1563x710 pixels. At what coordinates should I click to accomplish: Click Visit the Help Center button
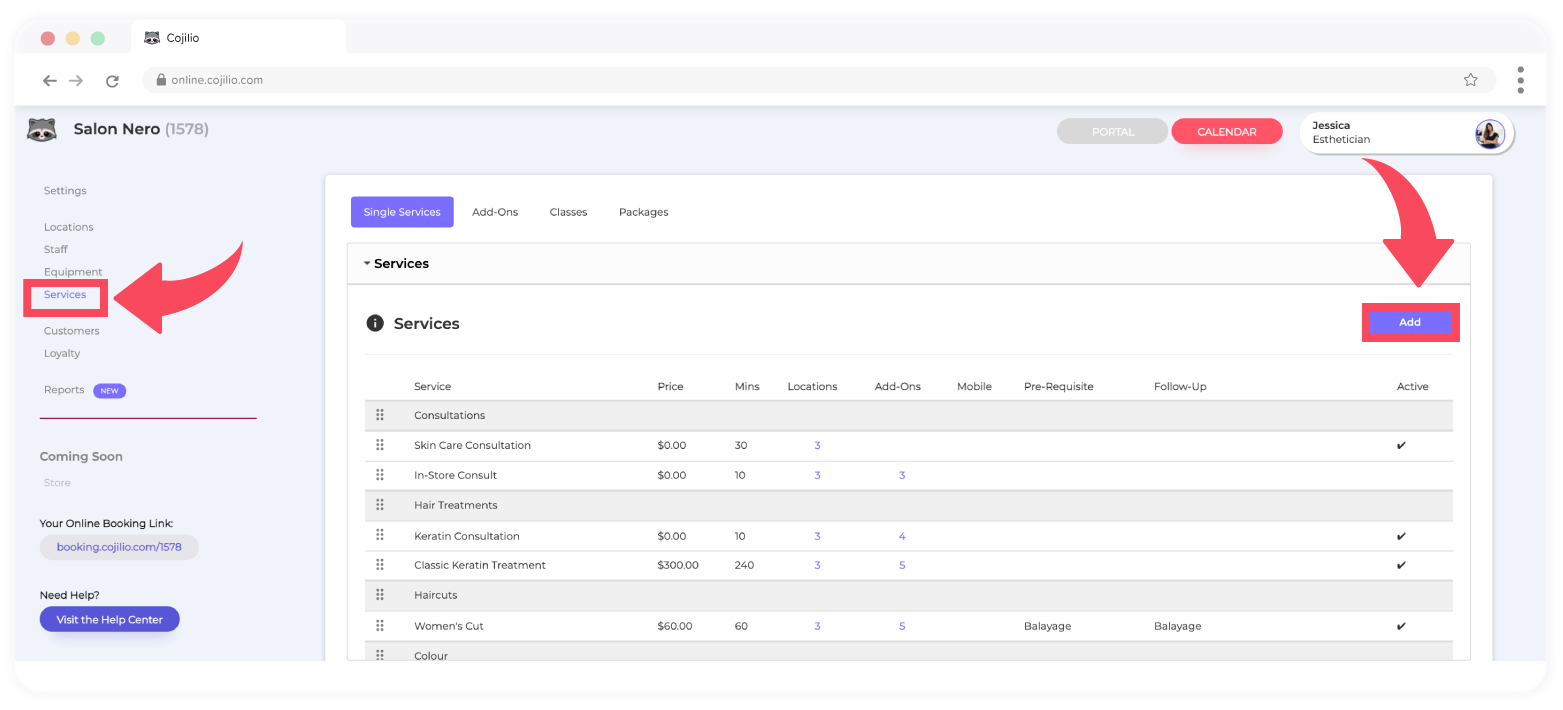pyautogui.click(x=109, y=620)
